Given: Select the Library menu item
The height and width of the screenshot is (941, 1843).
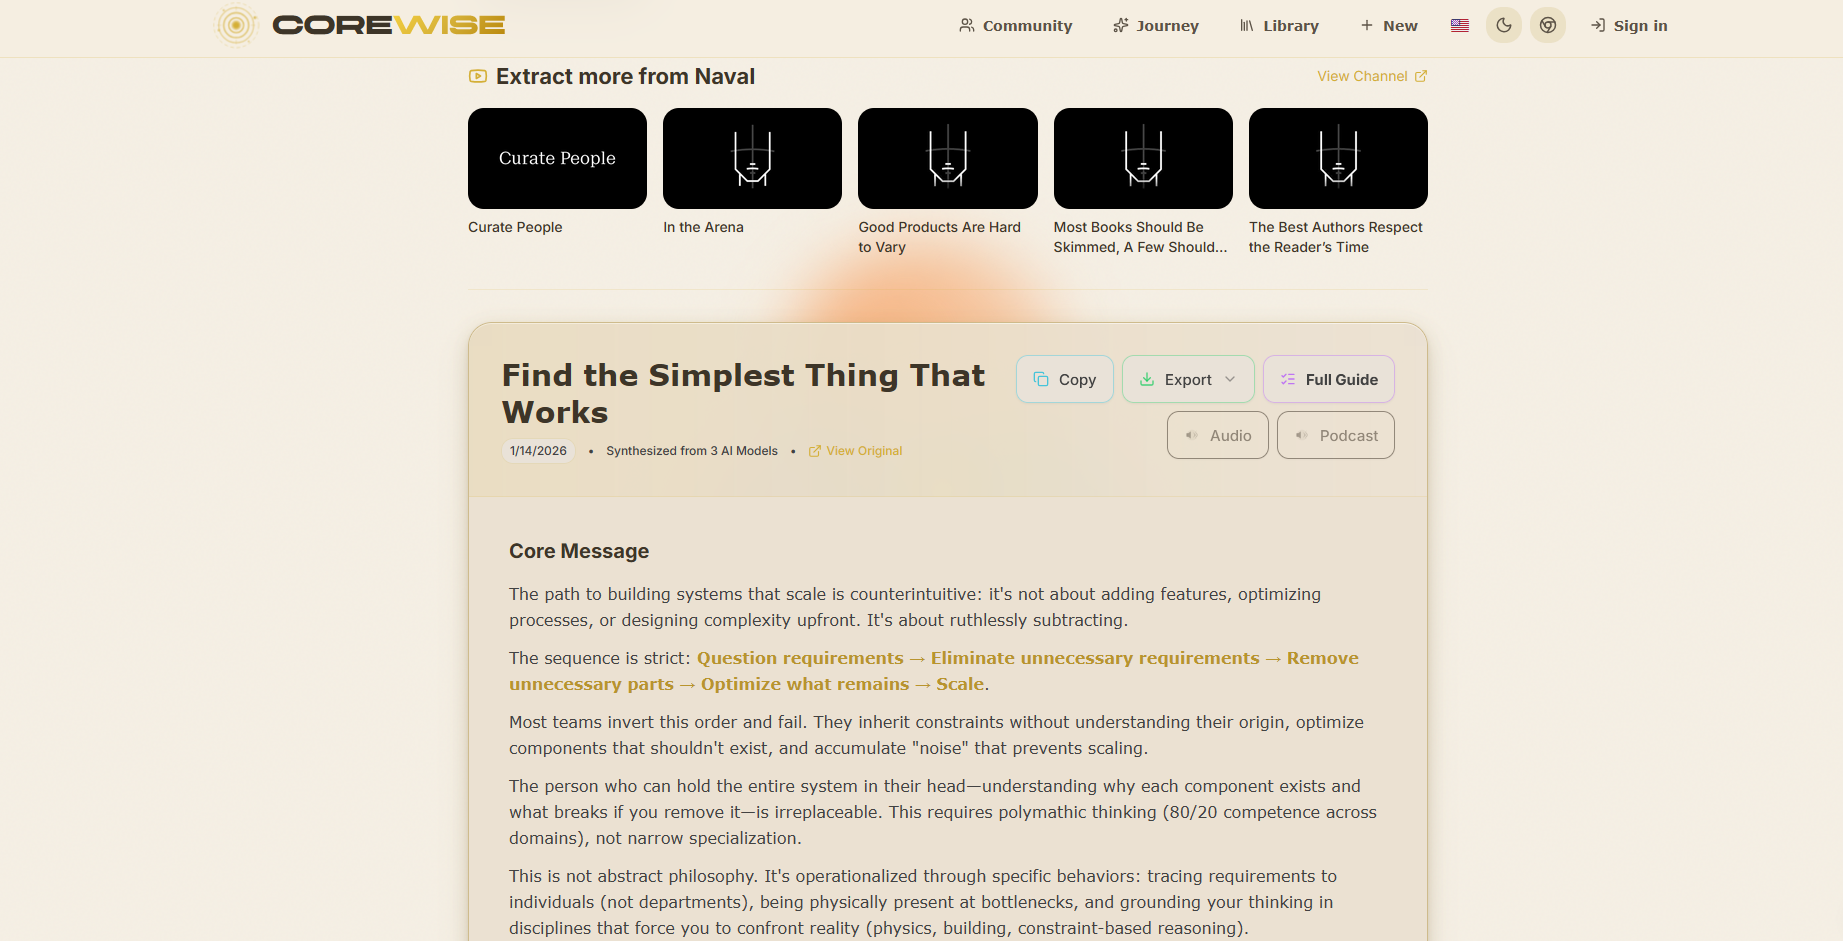Looking at the screenshot, I should pyautogui.click(x=1290, y=25).
